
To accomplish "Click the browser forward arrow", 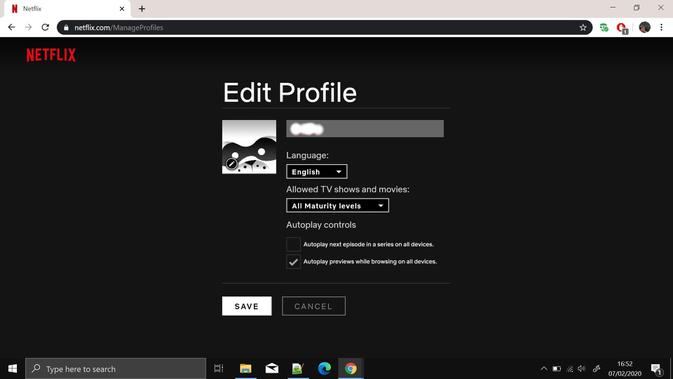I will point(28,27).
